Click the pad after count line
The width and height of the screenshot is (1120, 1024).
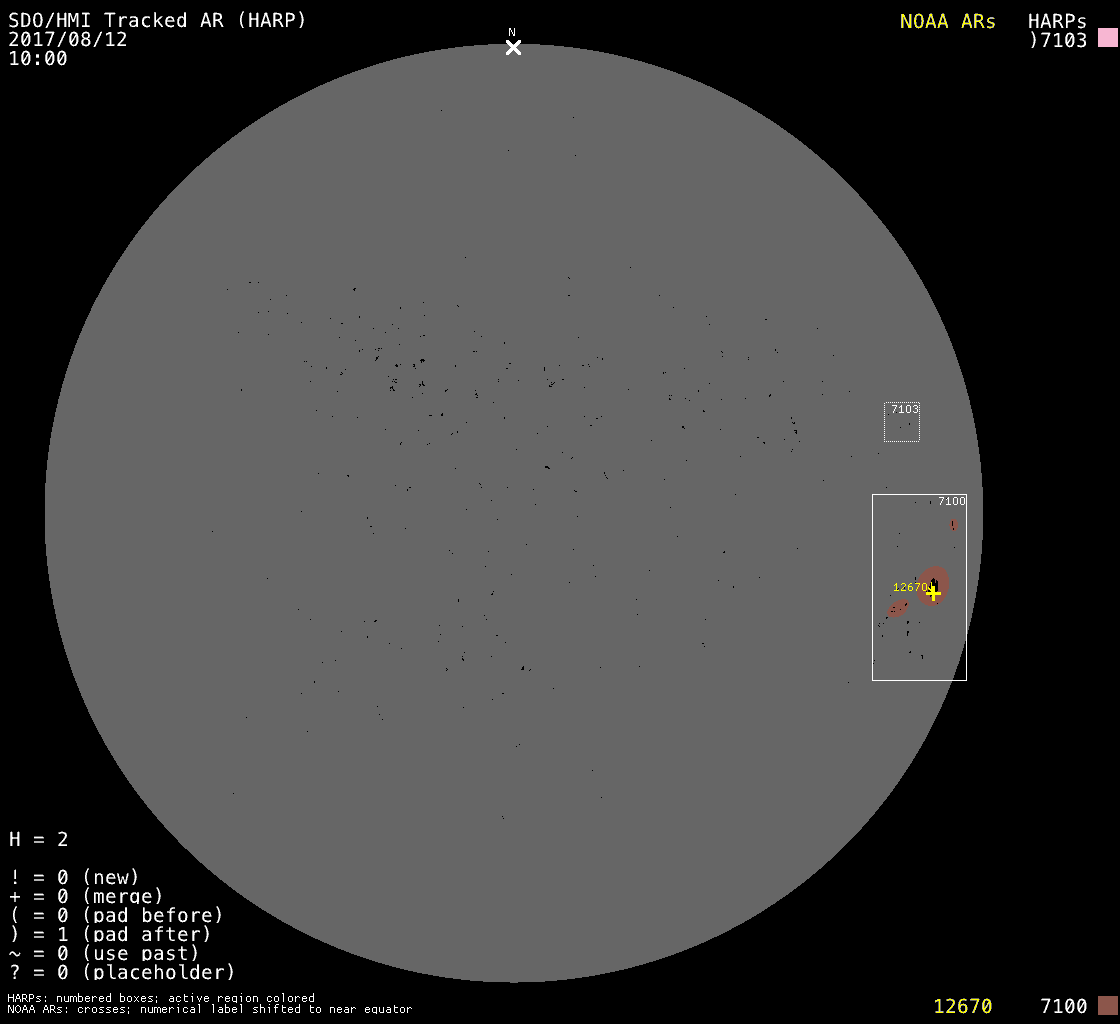pyautogui.click(x=110, y=934)
